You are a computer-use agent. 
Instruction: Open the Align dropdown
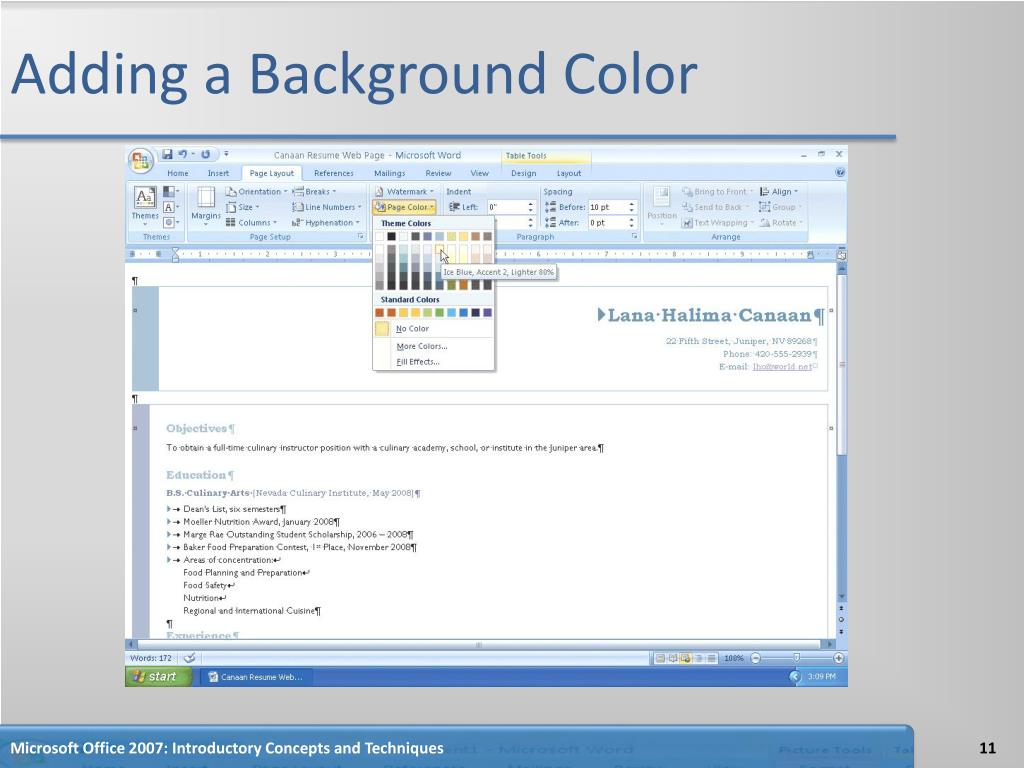(x=779, y=191)
